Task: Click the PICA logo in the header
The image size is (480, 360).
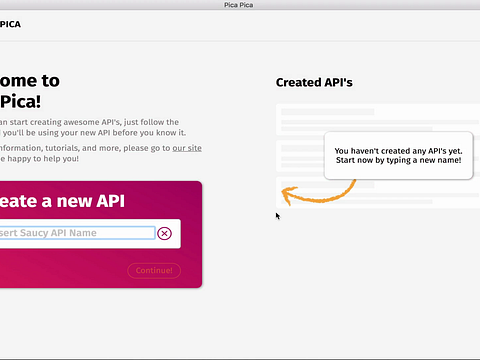Action: tap(10, 24)
